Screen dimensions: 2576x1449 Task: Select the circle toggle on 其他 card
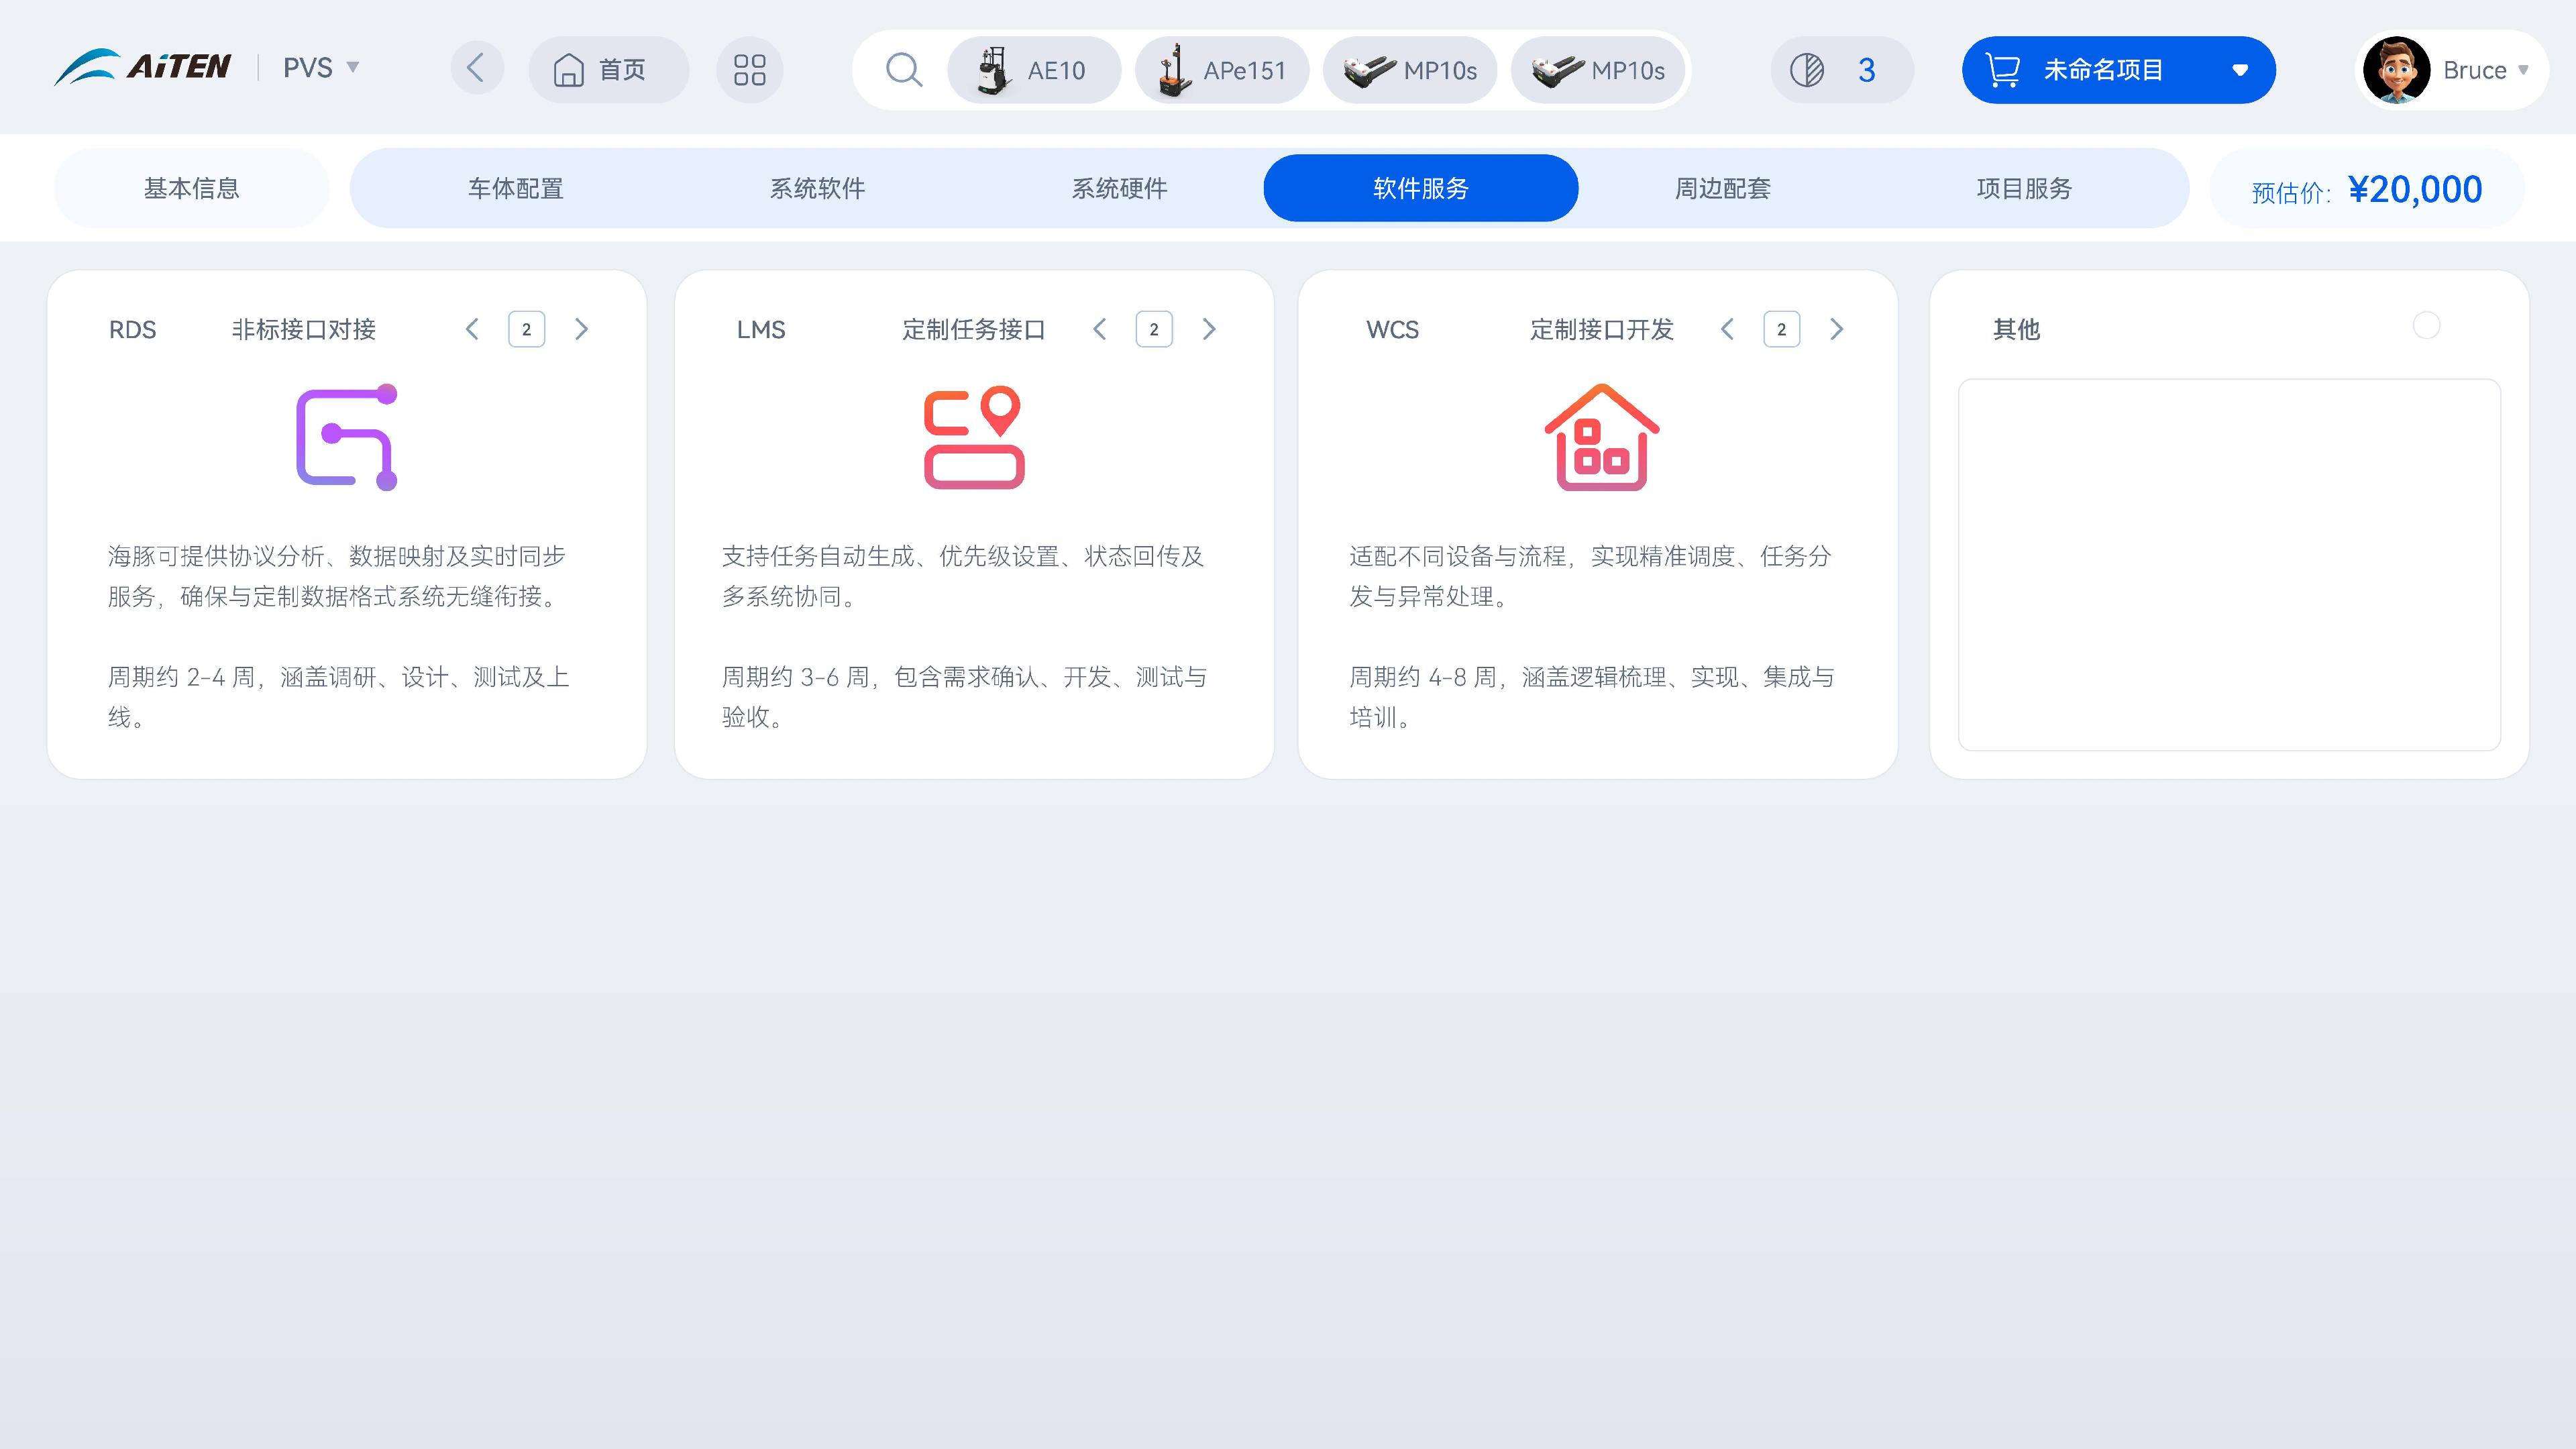[x=2426, y=325]
